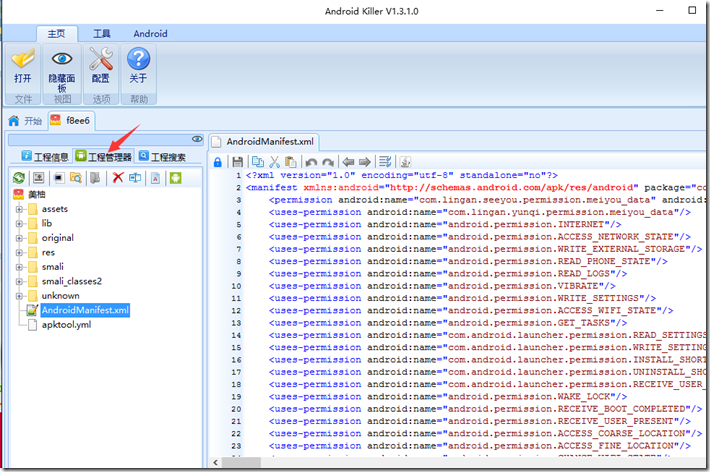This screenshot has width=710, height=472.
Task: Switch to the 主页 ribbon tab
Action: tap(57, 34)
